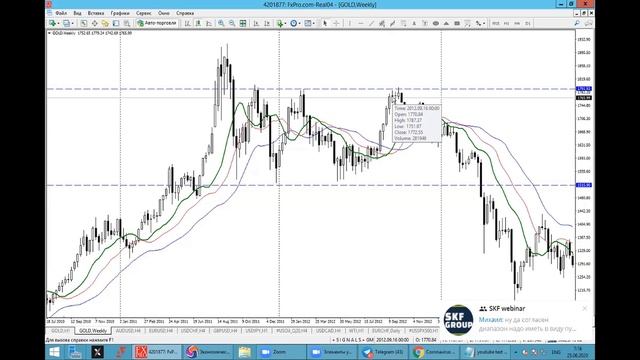This screenshot has height=360, width=640.
Task: Select the Crosshair tool
Action: point(336,23)
